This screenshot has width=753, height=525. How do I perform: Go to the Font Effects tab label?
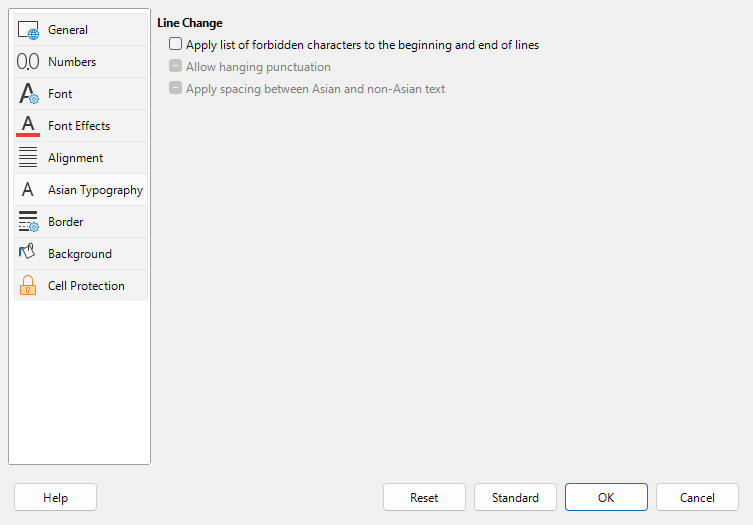[x=79, y=126]
